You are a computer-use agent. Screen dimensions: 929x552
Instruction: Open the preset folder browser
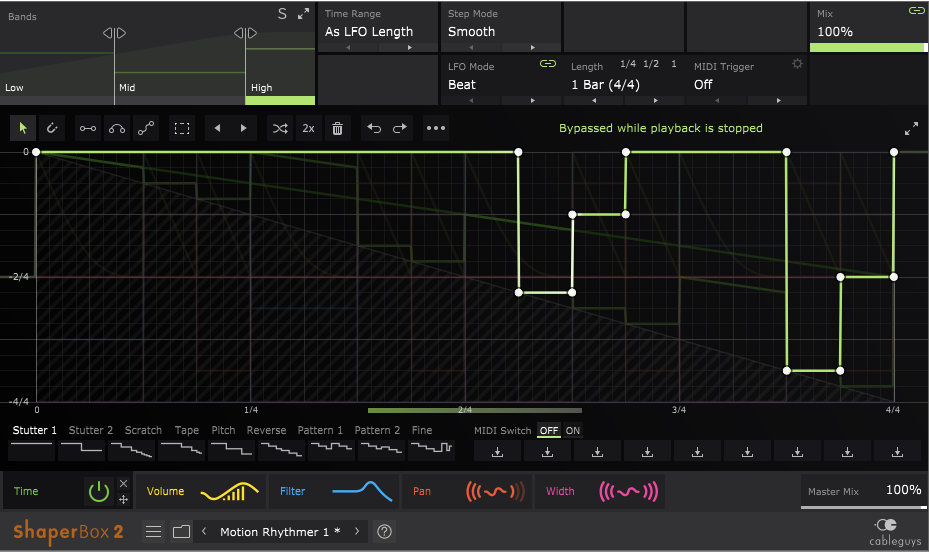[x=181, y=532]
